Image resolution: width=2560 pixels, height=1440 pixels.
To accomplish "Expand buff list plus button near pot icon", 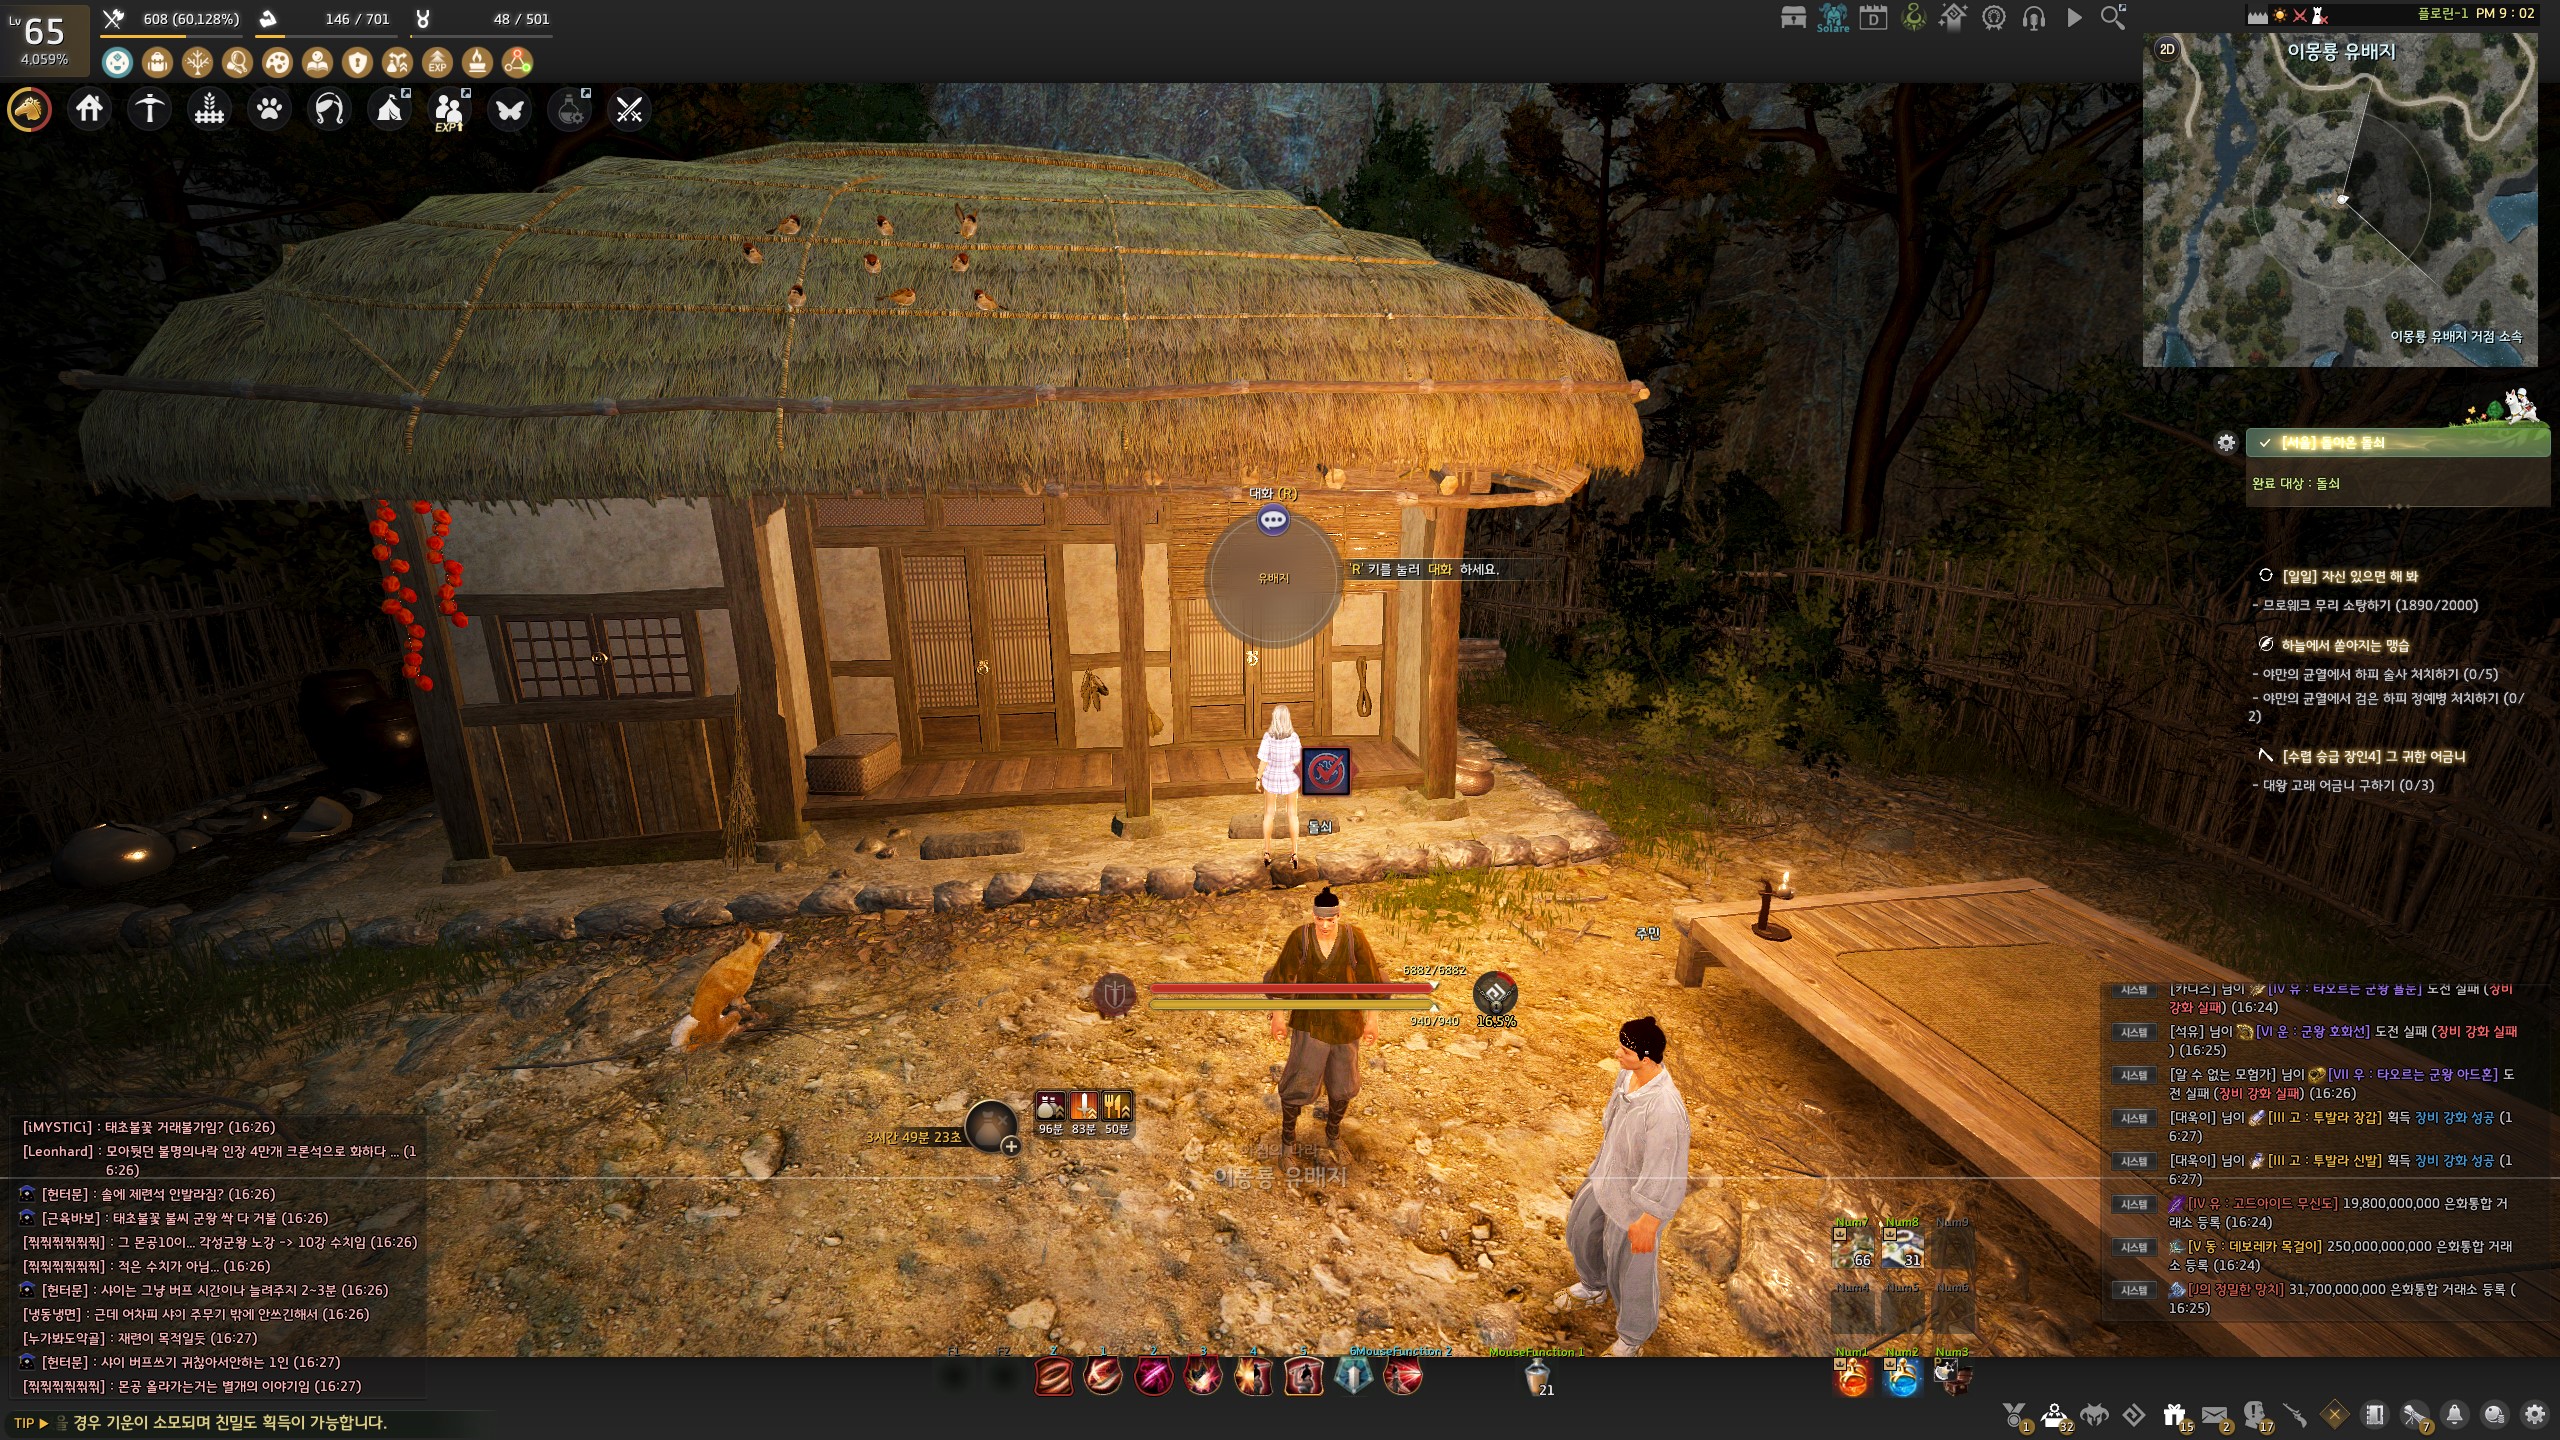I will (x=1011, y=1147).
